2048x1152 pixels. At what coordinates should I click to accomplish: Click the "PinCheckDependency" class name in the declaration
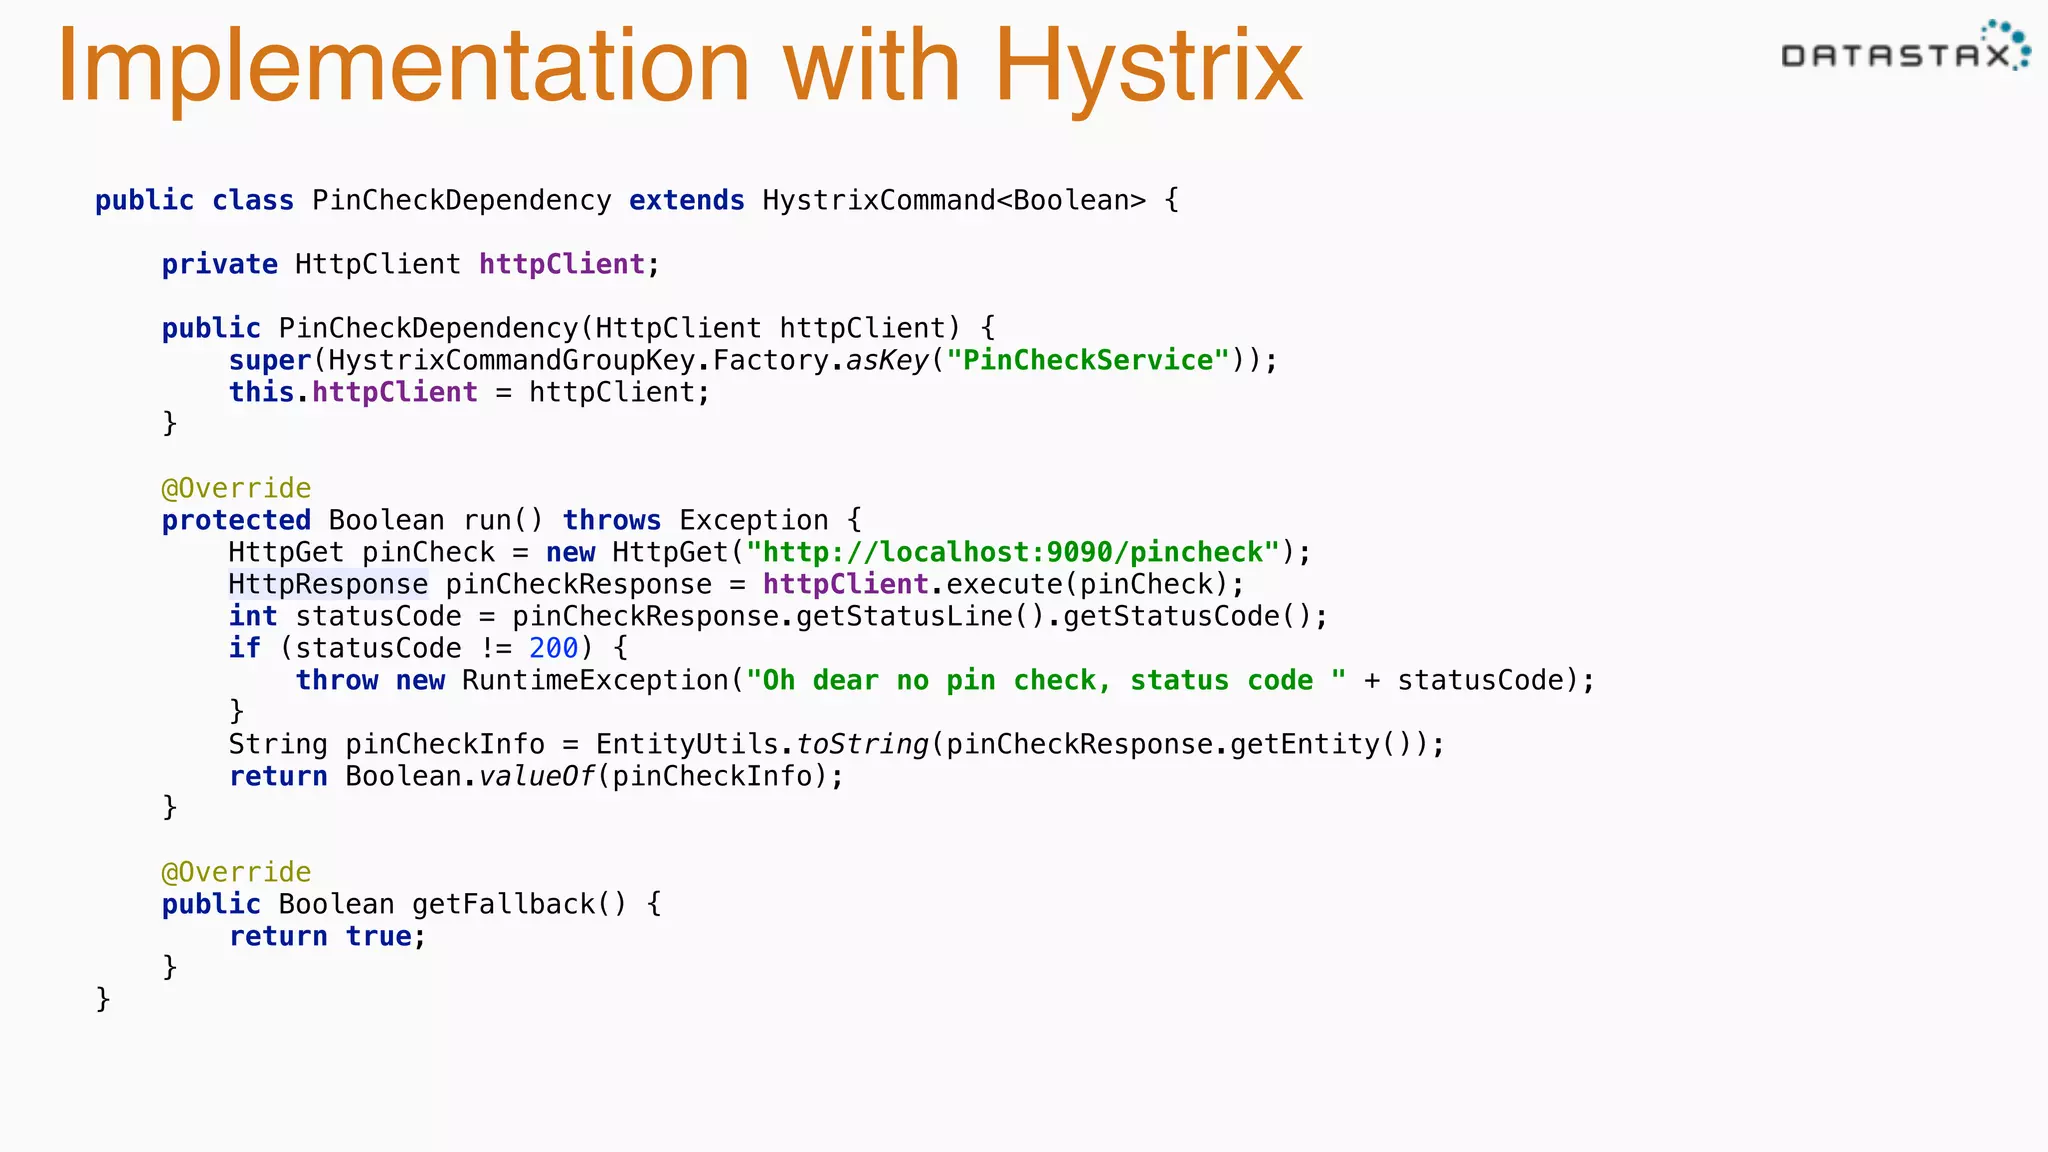point(461,201)
